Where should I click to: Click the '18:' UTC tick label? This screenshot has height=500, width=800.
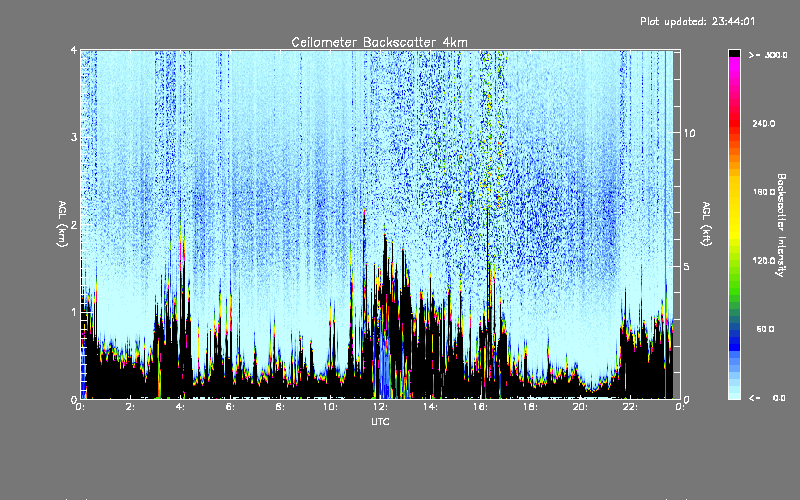coord(530,407)
